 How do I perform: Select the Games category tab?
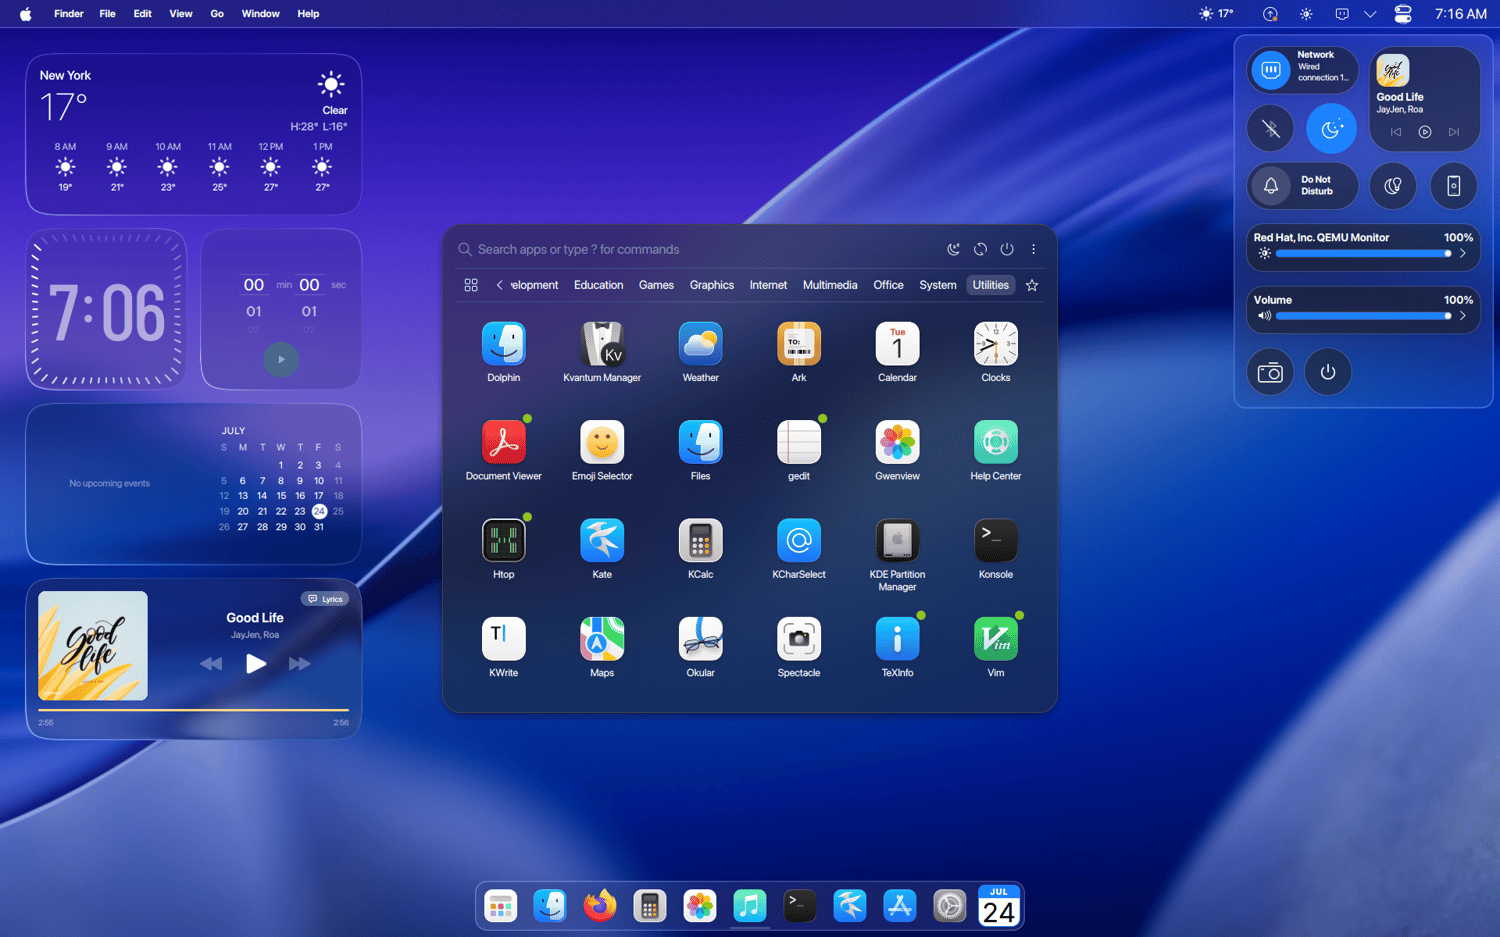click(x=656, y=285)
